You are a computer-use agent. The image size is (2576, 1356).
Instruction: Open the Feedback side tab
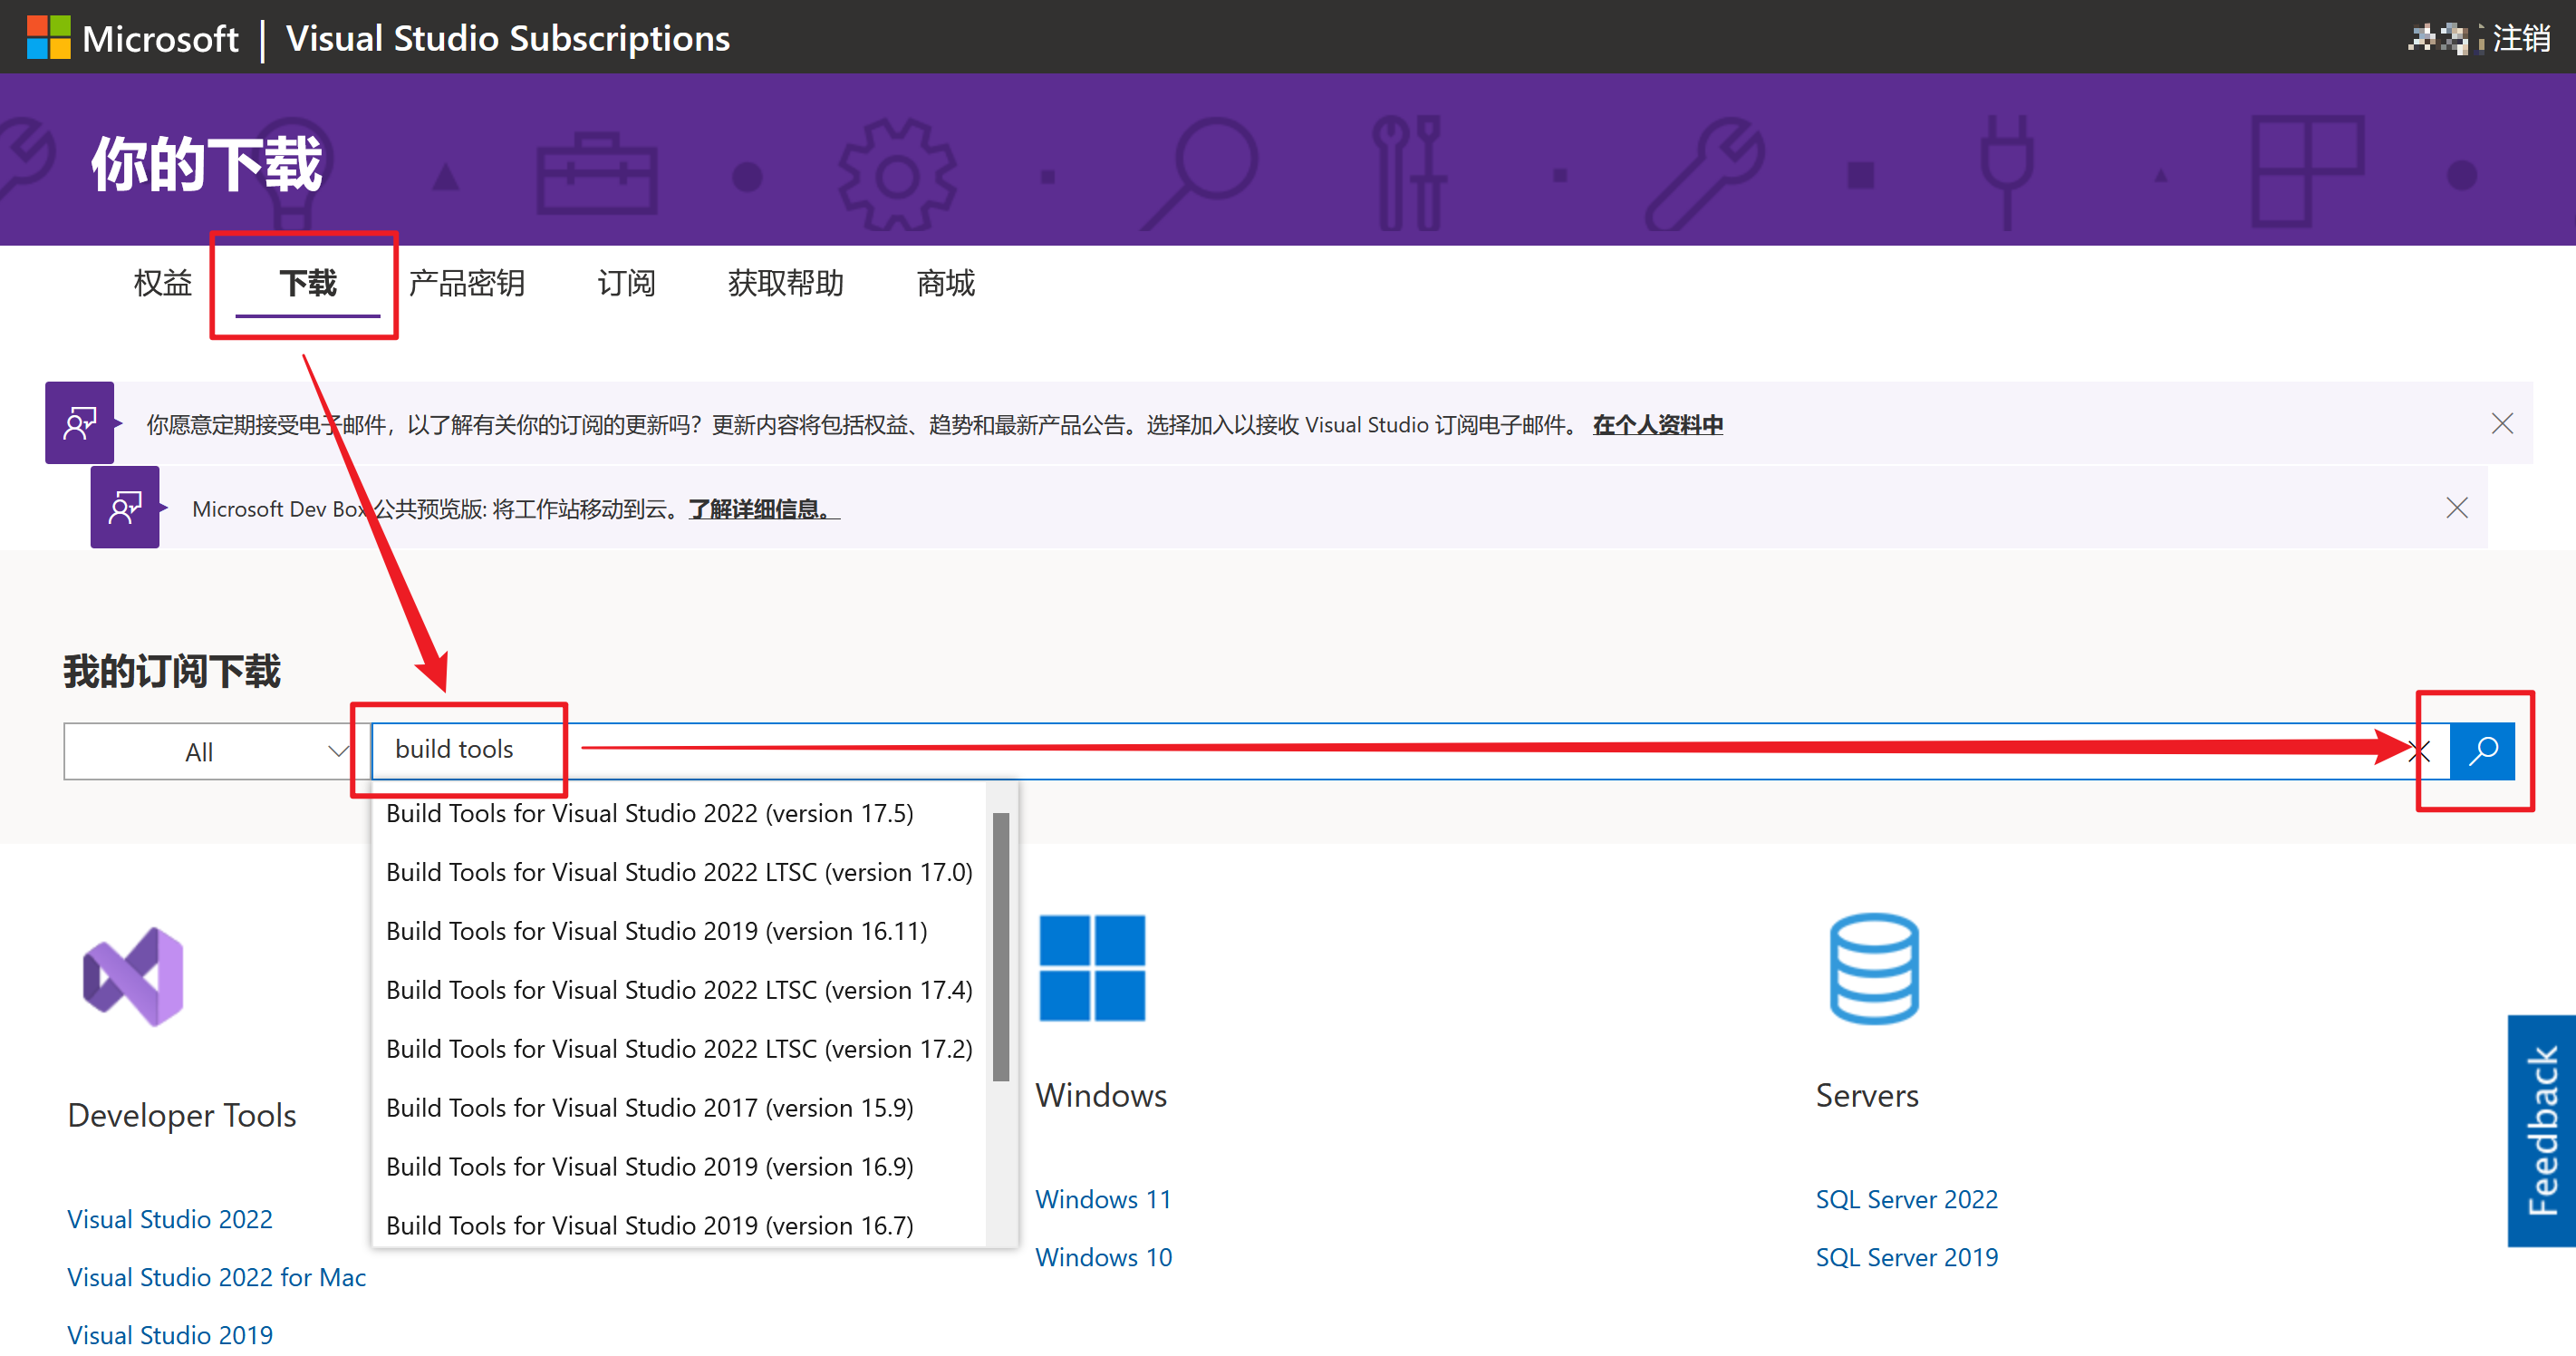[x=2542, y=1130]
